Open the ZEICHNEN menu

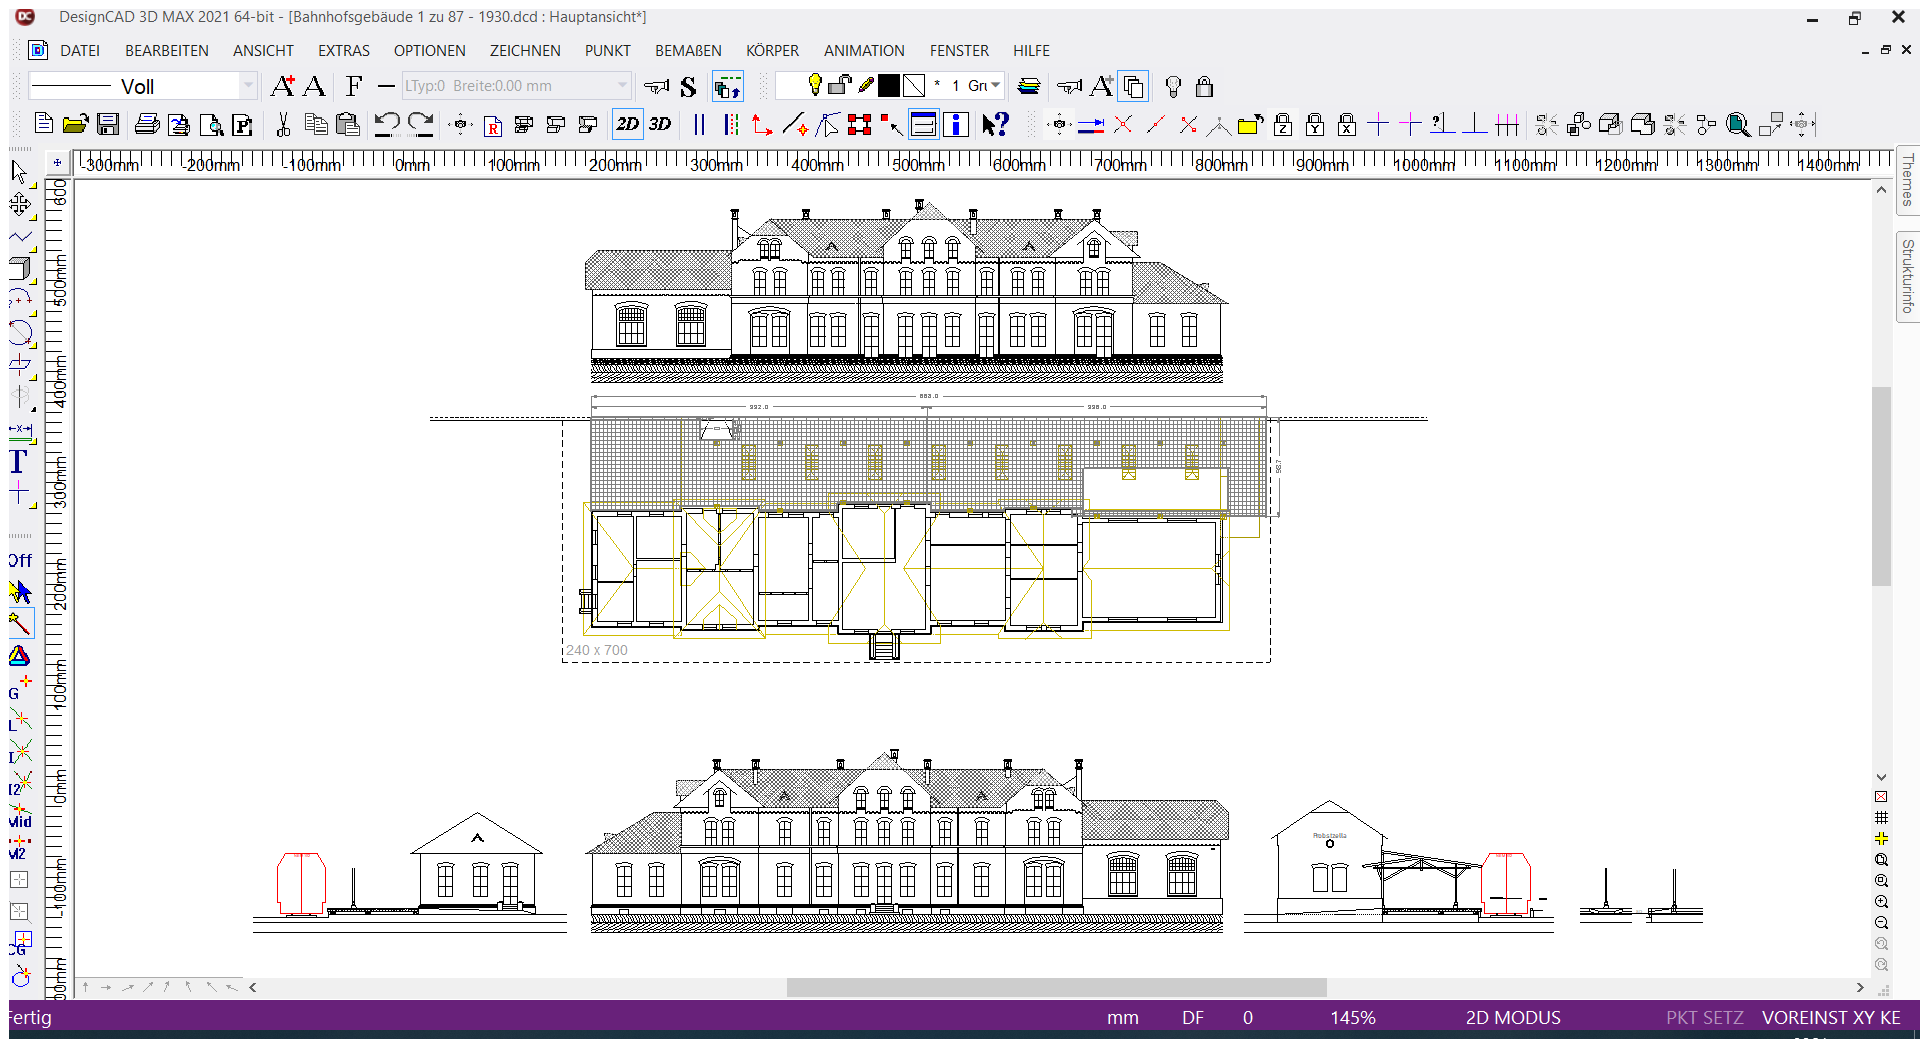(525, 50)
